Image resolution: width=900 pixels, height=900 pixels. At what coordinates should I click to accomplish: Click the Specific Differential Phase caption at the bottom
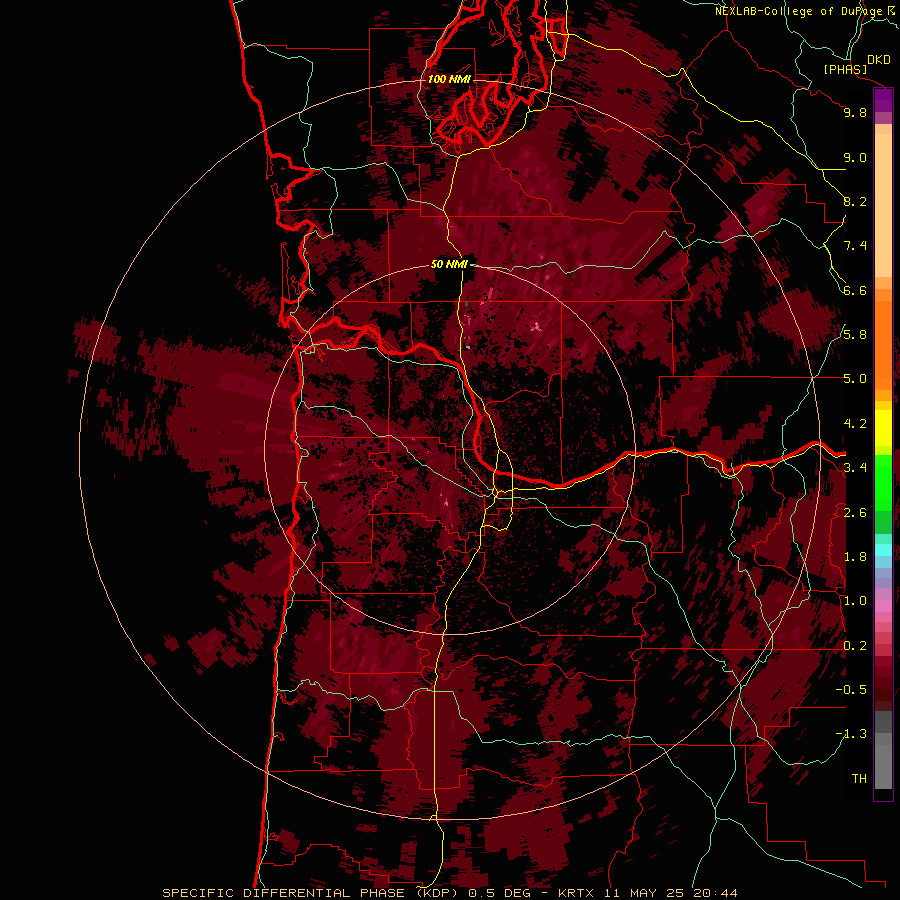click(x=449, y=893)
